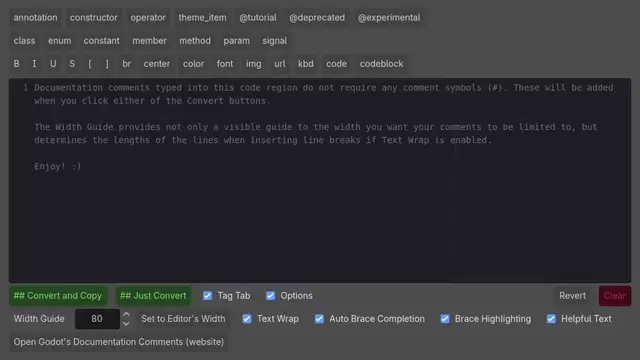Apply bold formatting with B
640x360 pixels.
point(16,64)
